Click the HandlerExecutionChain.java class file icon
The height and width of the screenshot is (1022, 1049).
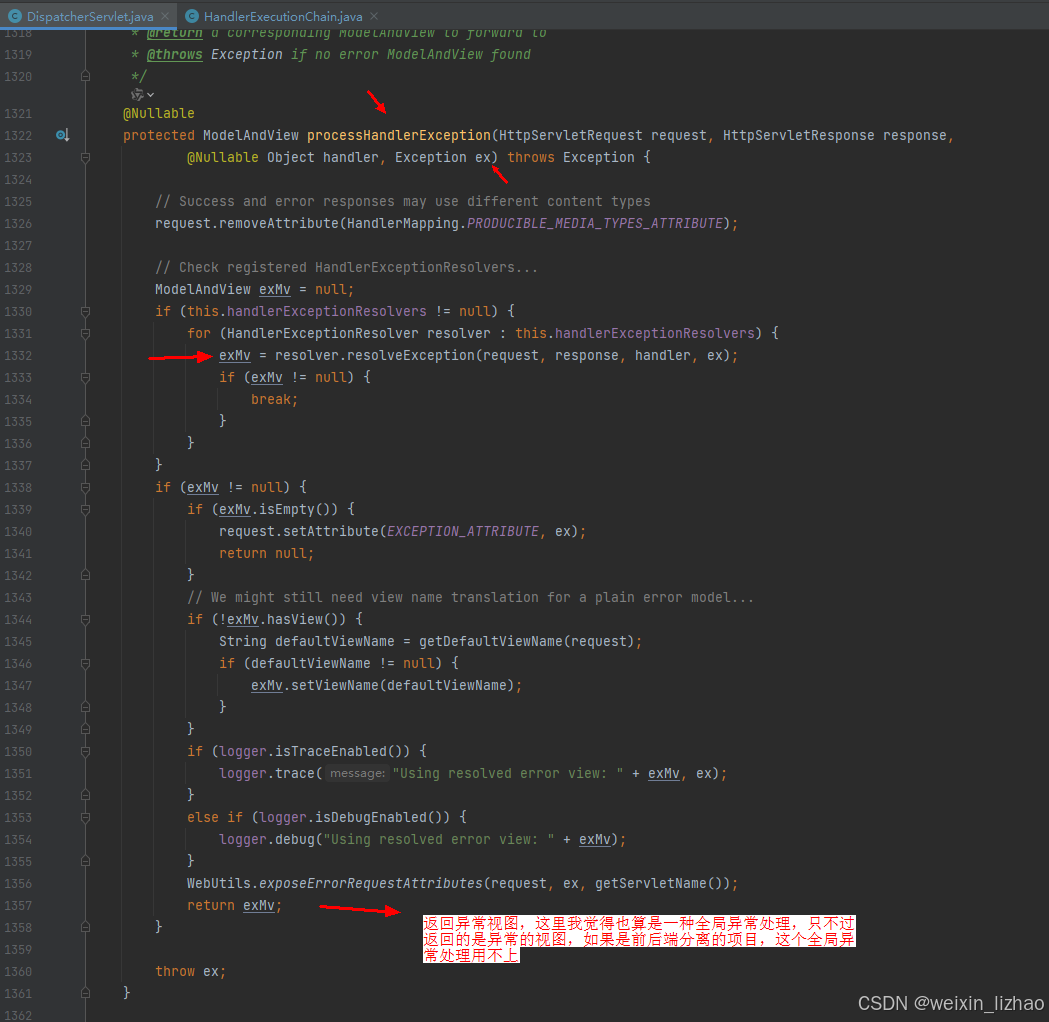tap(192, 16)
